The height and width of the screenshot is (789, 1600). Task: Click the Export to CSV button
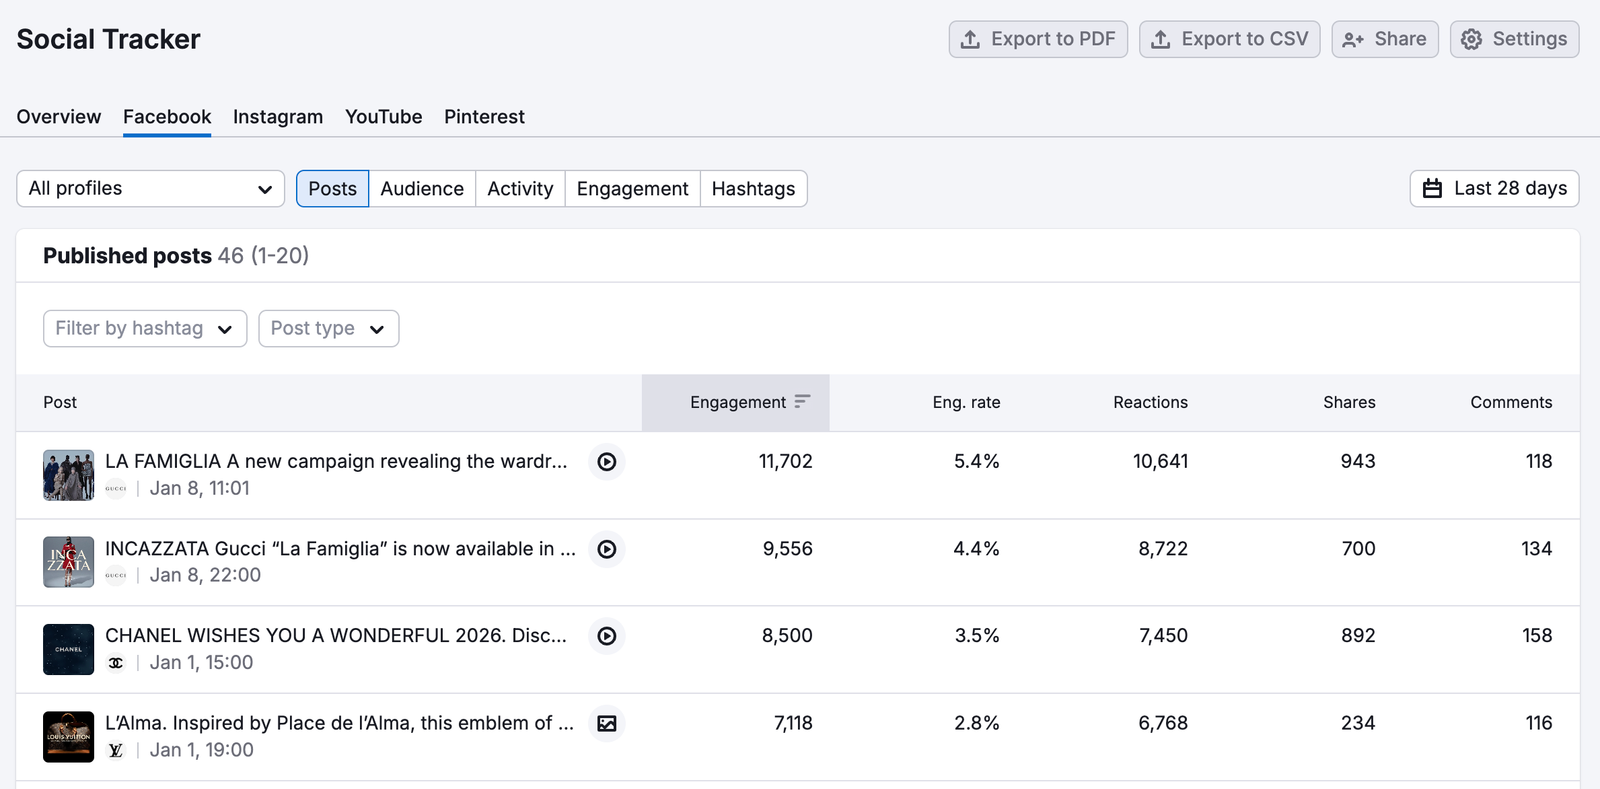click(x=1230, y=39)
